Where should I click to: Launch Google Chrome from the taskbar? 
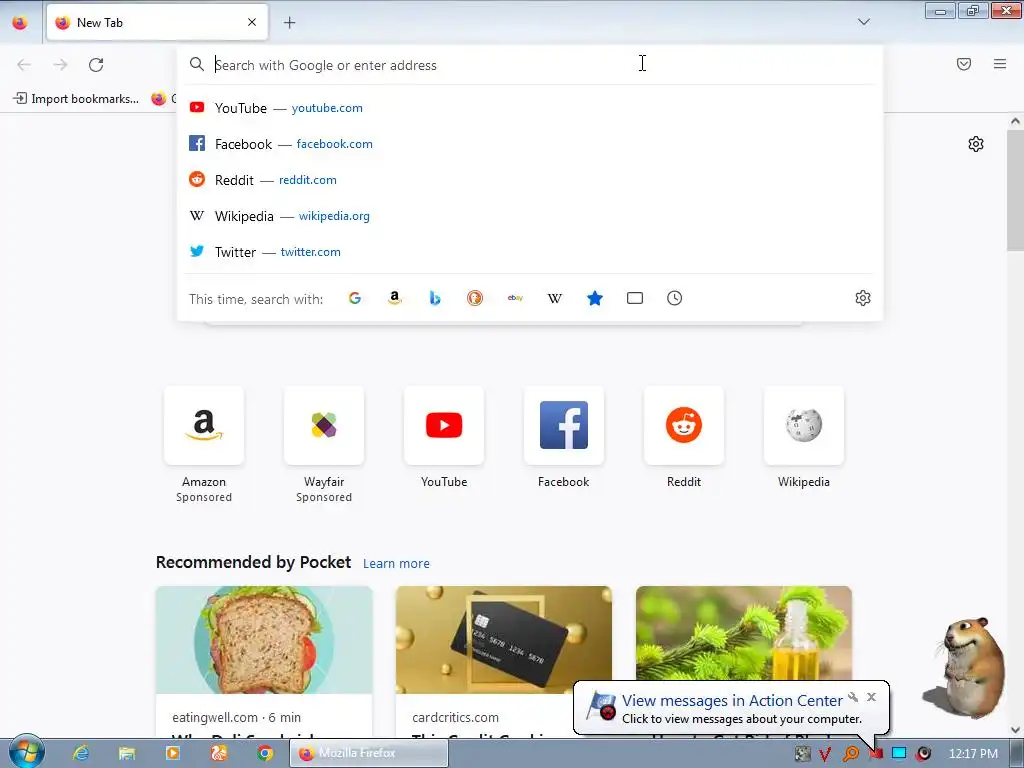tap(264, 753)
